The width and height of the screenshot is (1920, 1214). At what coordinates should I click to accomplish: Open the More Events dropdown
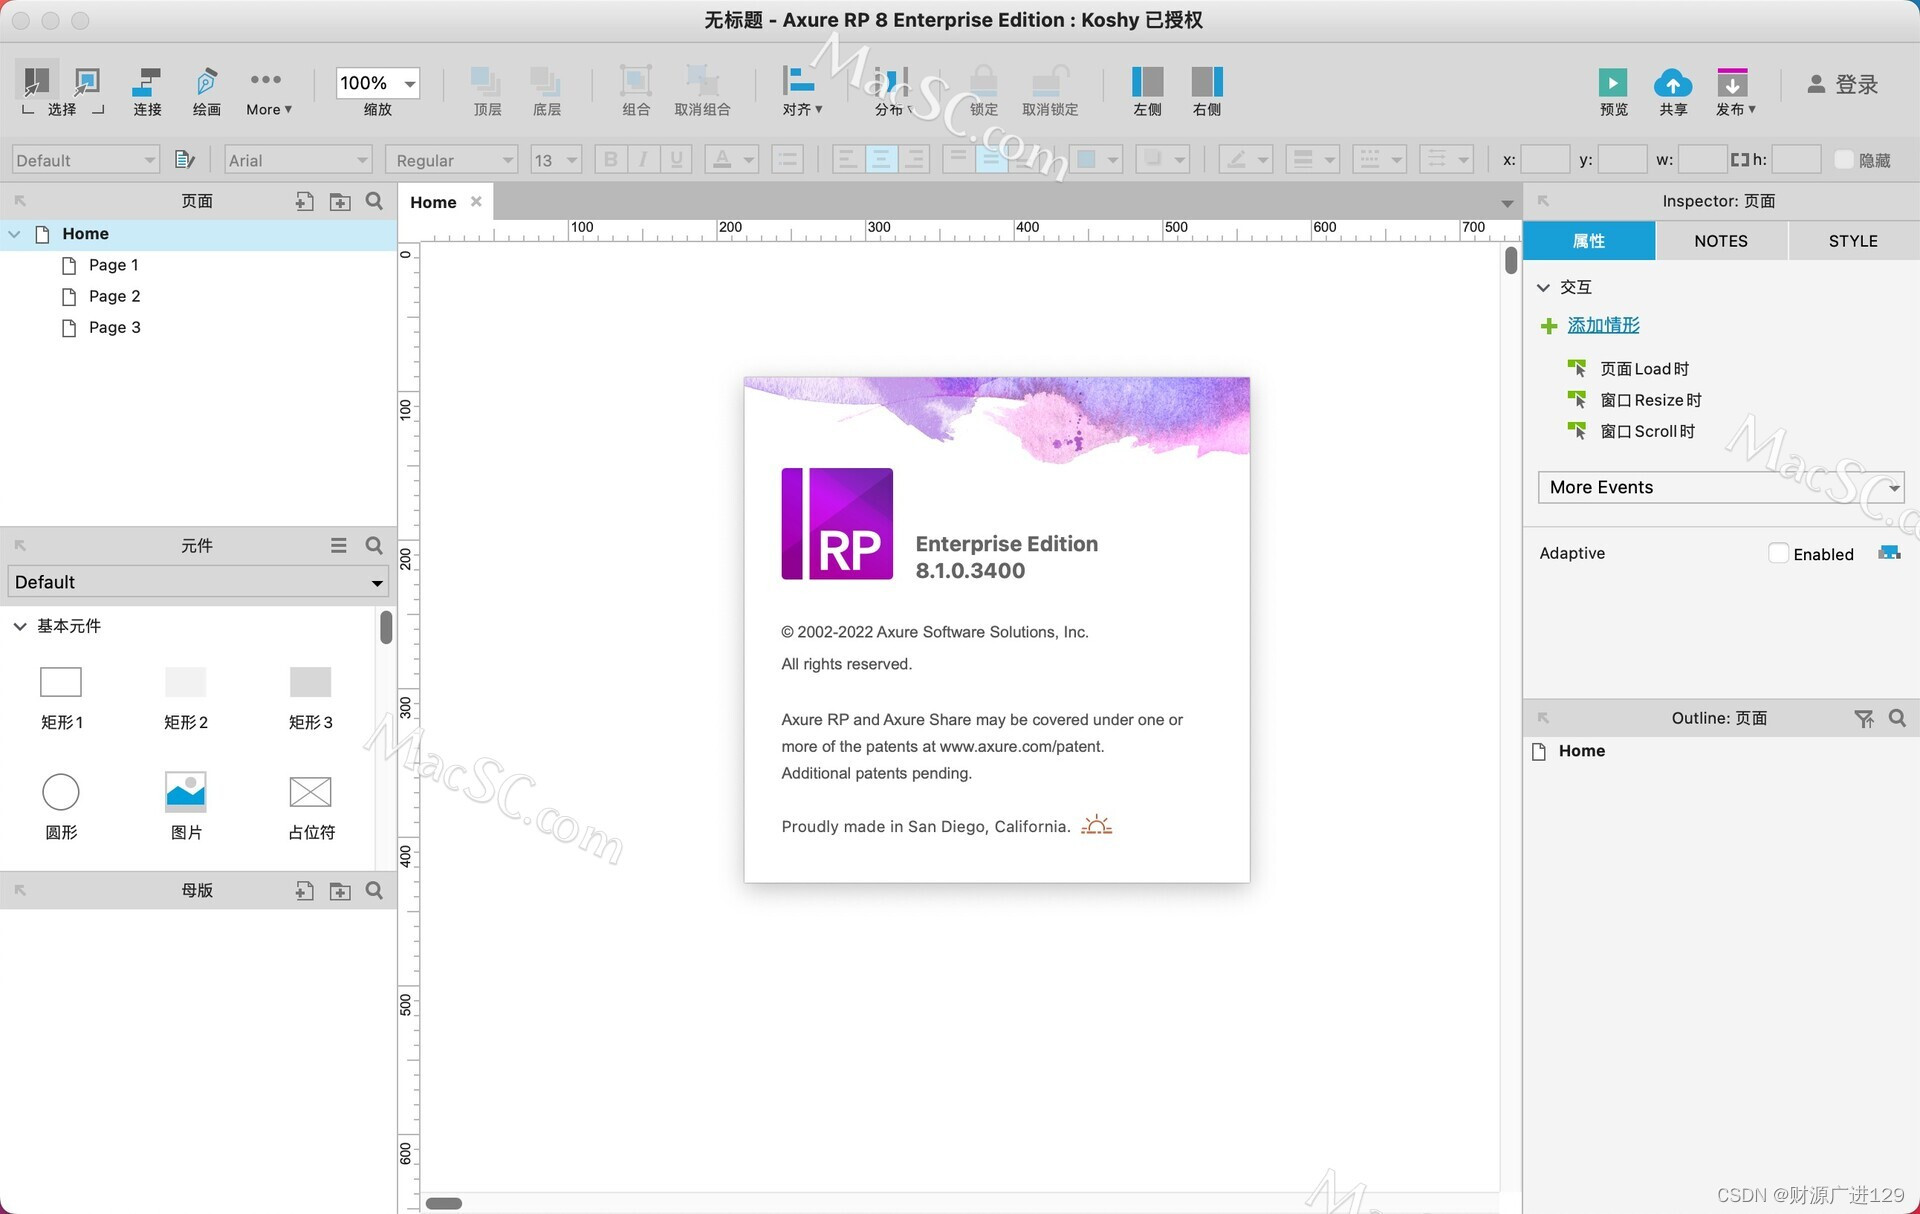[x=1721, y=487]
